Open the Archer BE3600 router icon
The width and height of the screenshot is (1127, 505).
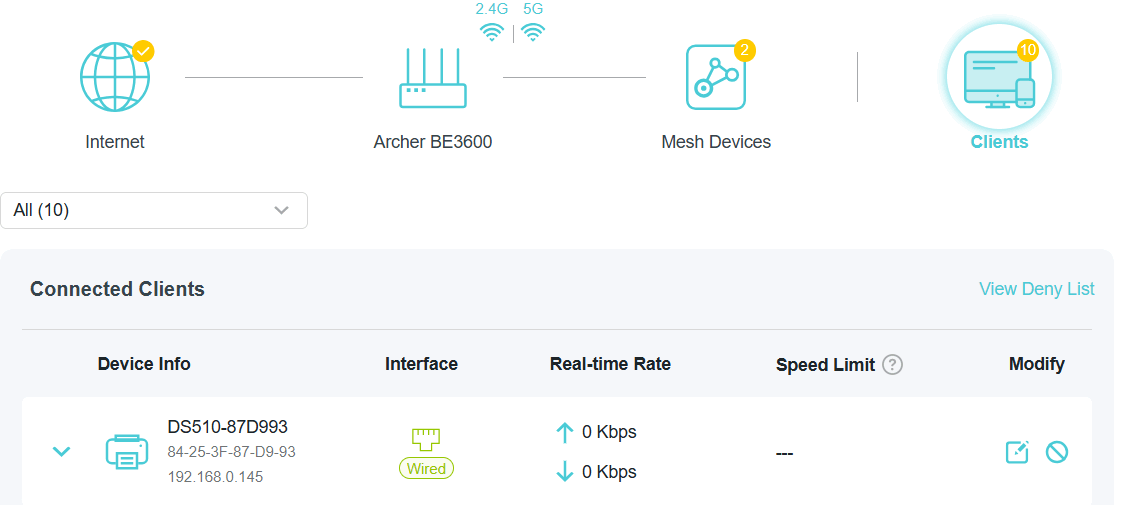click(432, 78)
